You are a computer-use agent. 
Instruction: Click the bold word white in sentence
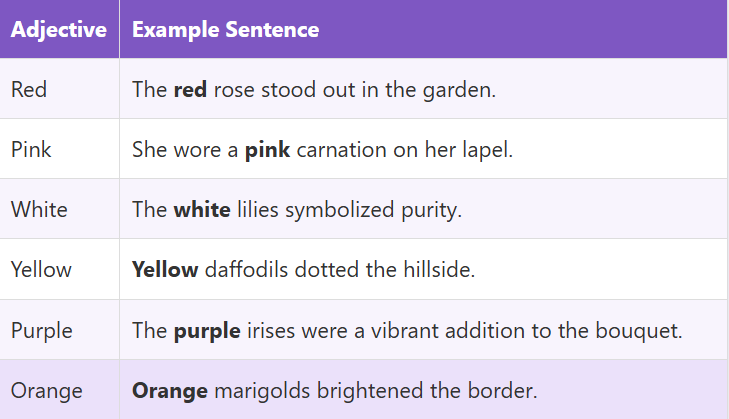pos(202,209)
